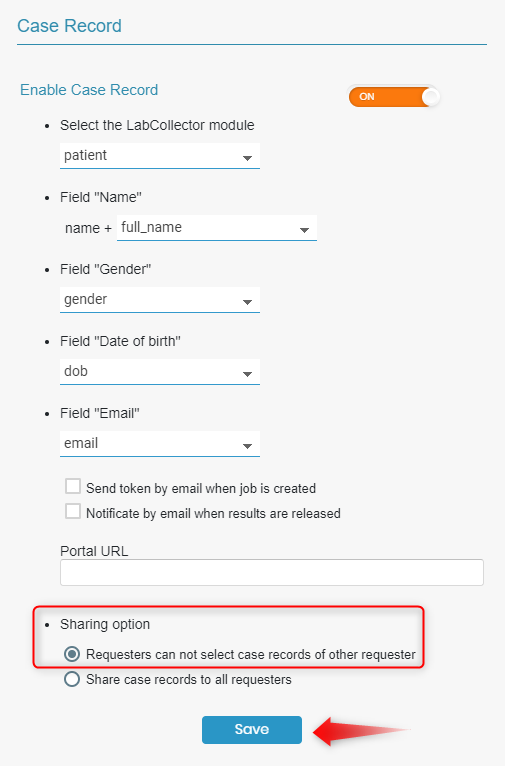Click inside the Portal URL text field
The image size is (505, 766).
[x=272, y=573]
